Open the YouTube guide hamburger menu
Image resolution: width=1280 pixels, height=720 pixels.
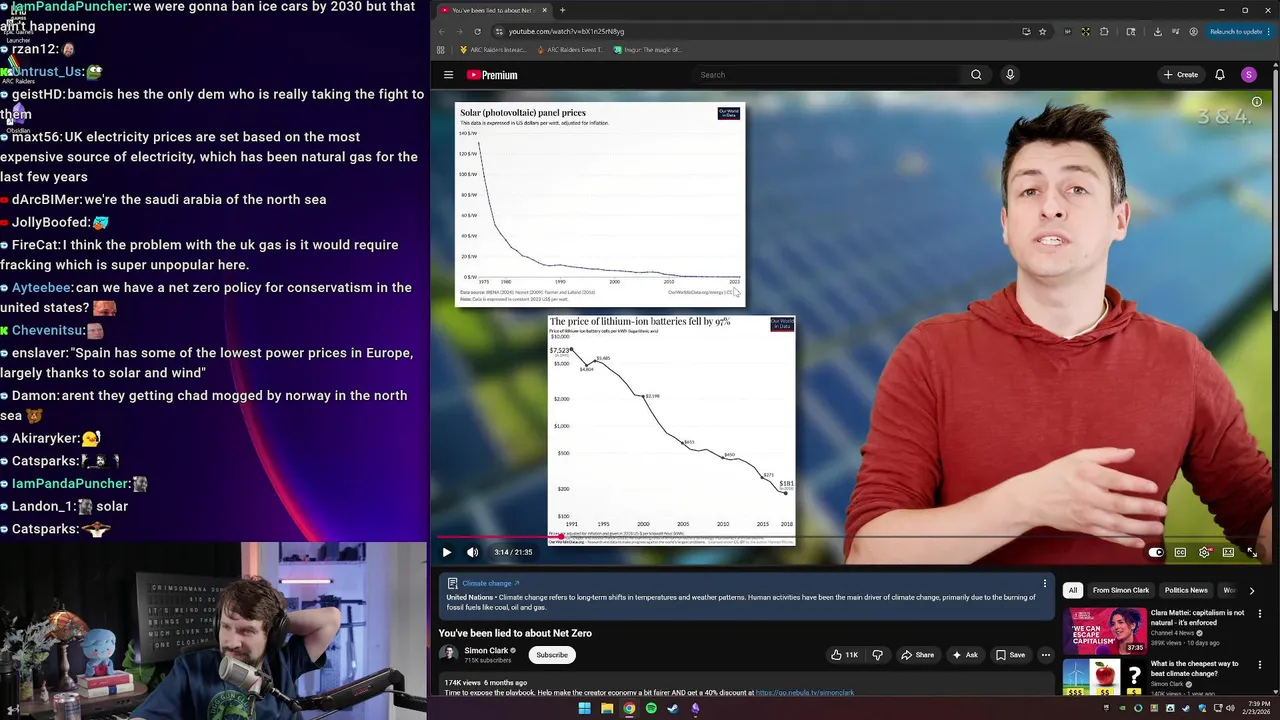448,75
